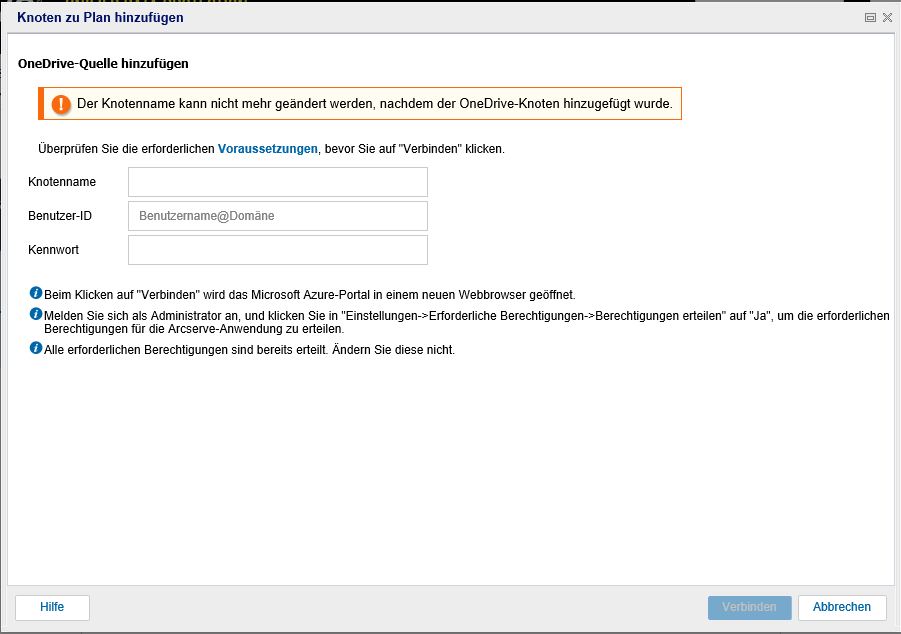Click the Verbinden button

click(x=749, y=607)
